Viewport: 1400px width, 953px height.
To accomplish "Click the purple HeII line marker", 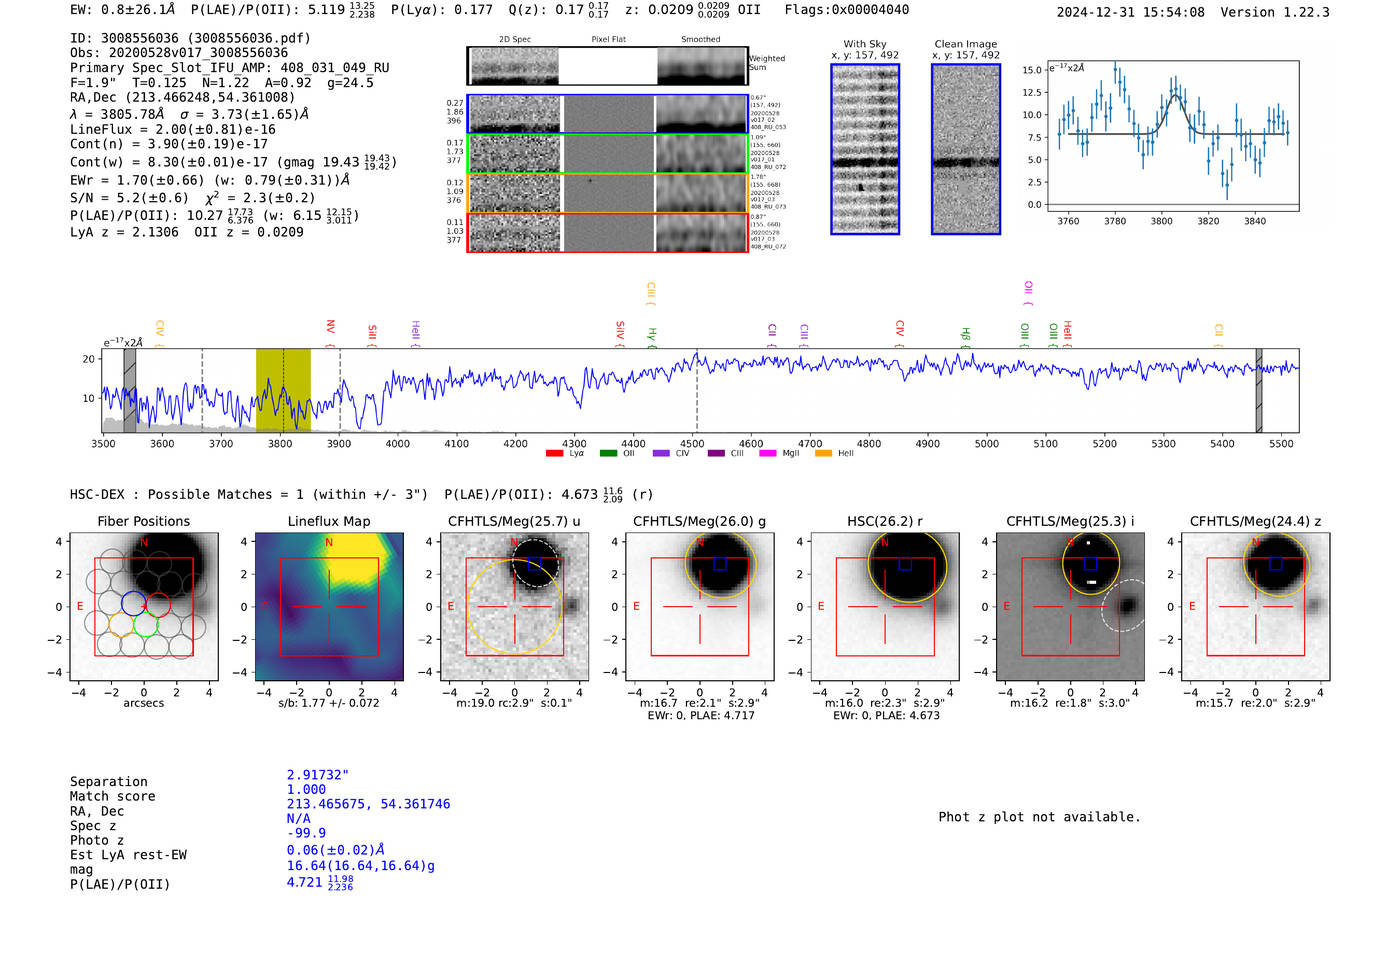I will tap(416, 333).
